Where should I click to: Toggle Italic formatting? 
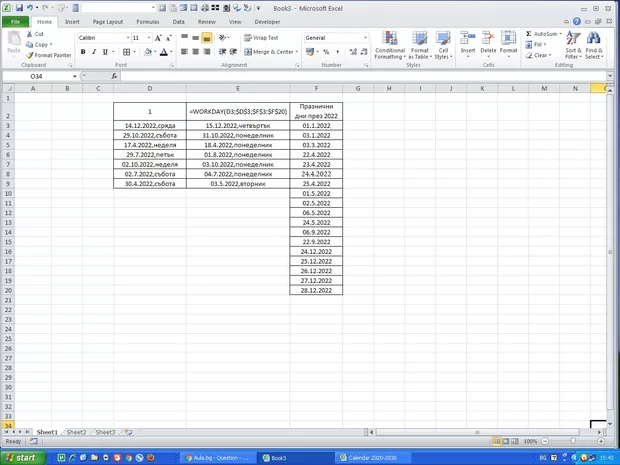[94, 52]
